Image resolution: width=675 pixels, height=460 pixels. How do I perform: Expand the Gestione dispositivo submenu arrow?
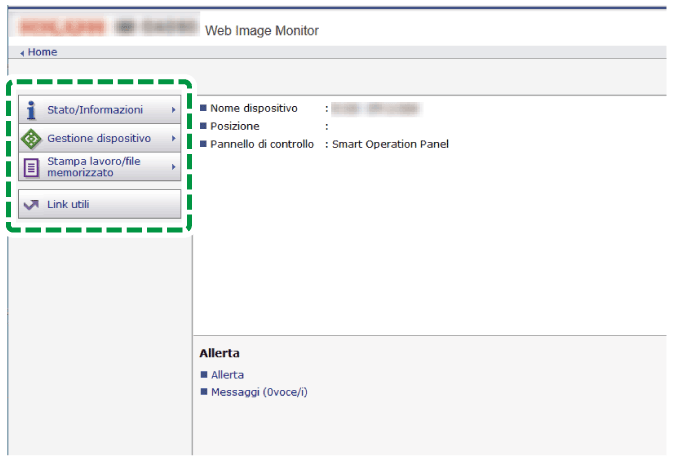173,138
